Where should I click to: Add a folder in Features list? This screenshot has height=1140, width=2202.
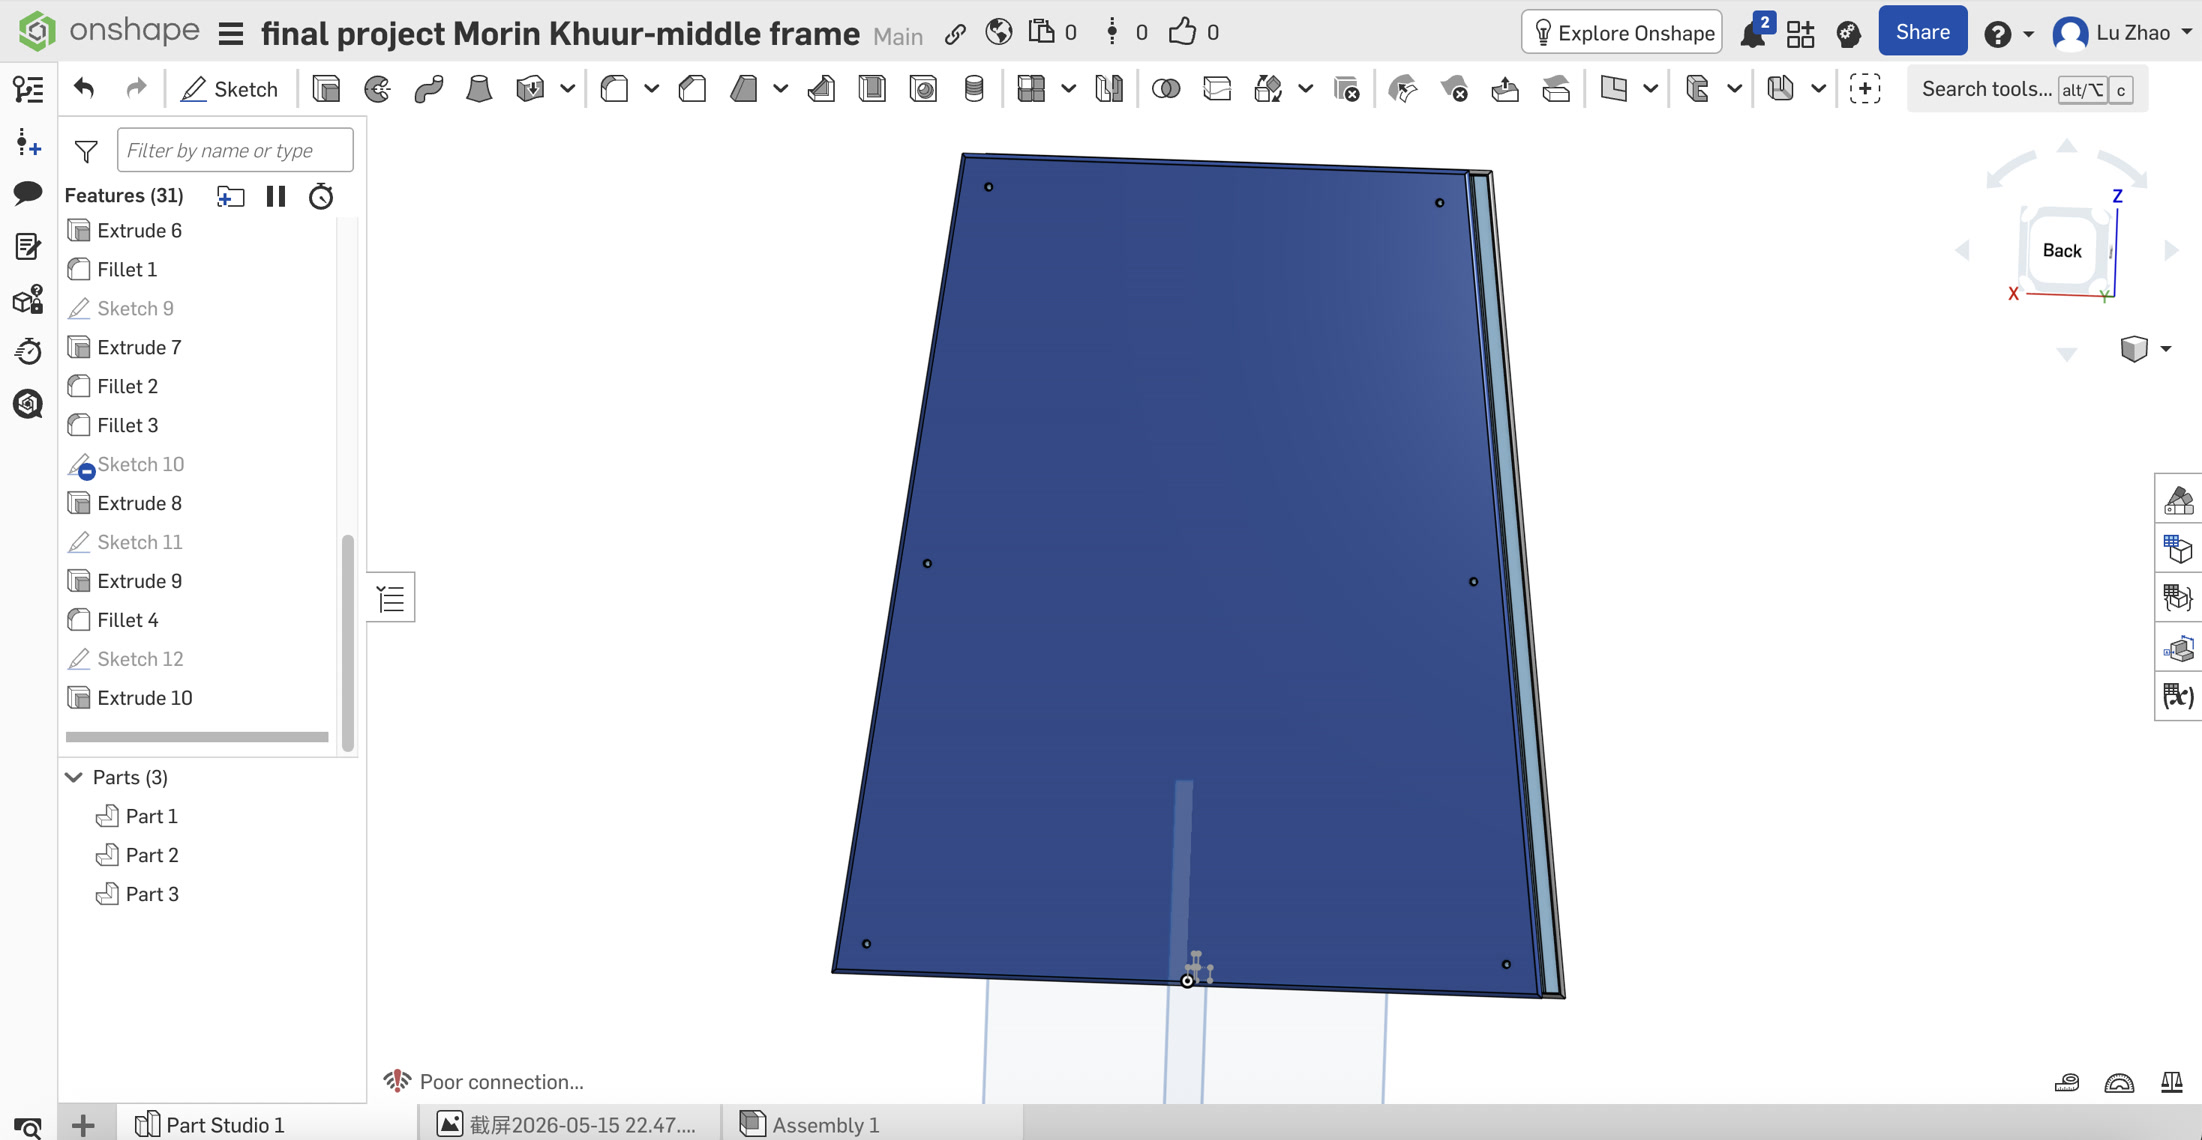tap(230, 196)
